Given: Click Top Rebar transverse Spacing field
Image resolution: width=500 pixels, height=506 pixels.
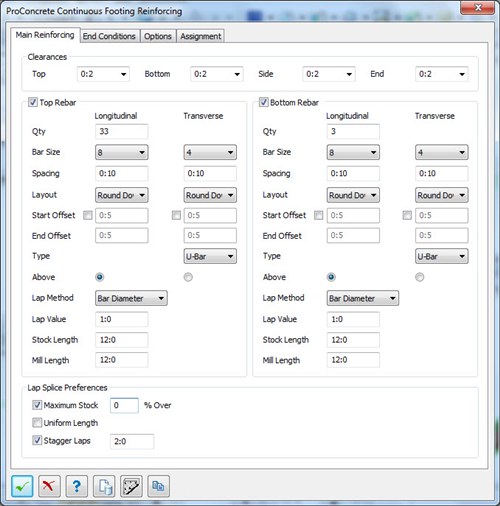Looking at the screenshot, I should [210, 173].
